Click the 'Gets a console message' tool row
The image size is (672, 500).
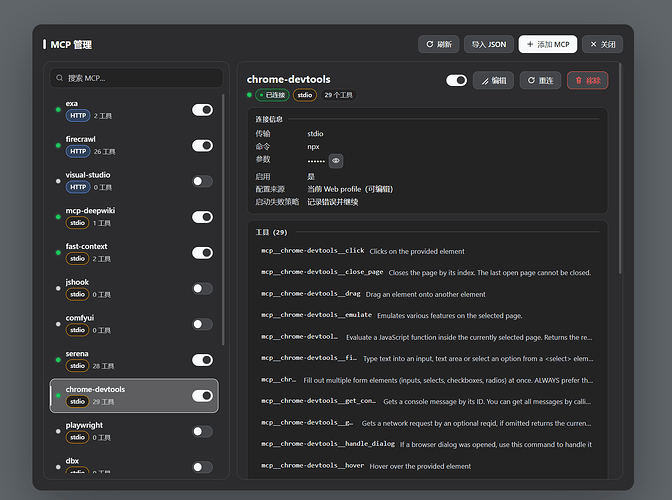pos(427,401)
